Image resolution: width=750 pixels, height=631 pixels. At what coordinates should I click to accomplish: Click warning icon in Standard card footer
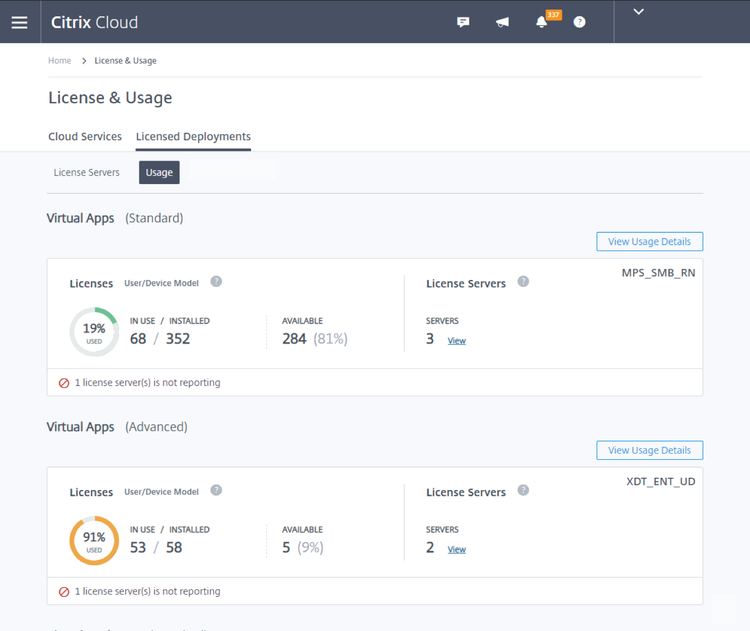64,383
